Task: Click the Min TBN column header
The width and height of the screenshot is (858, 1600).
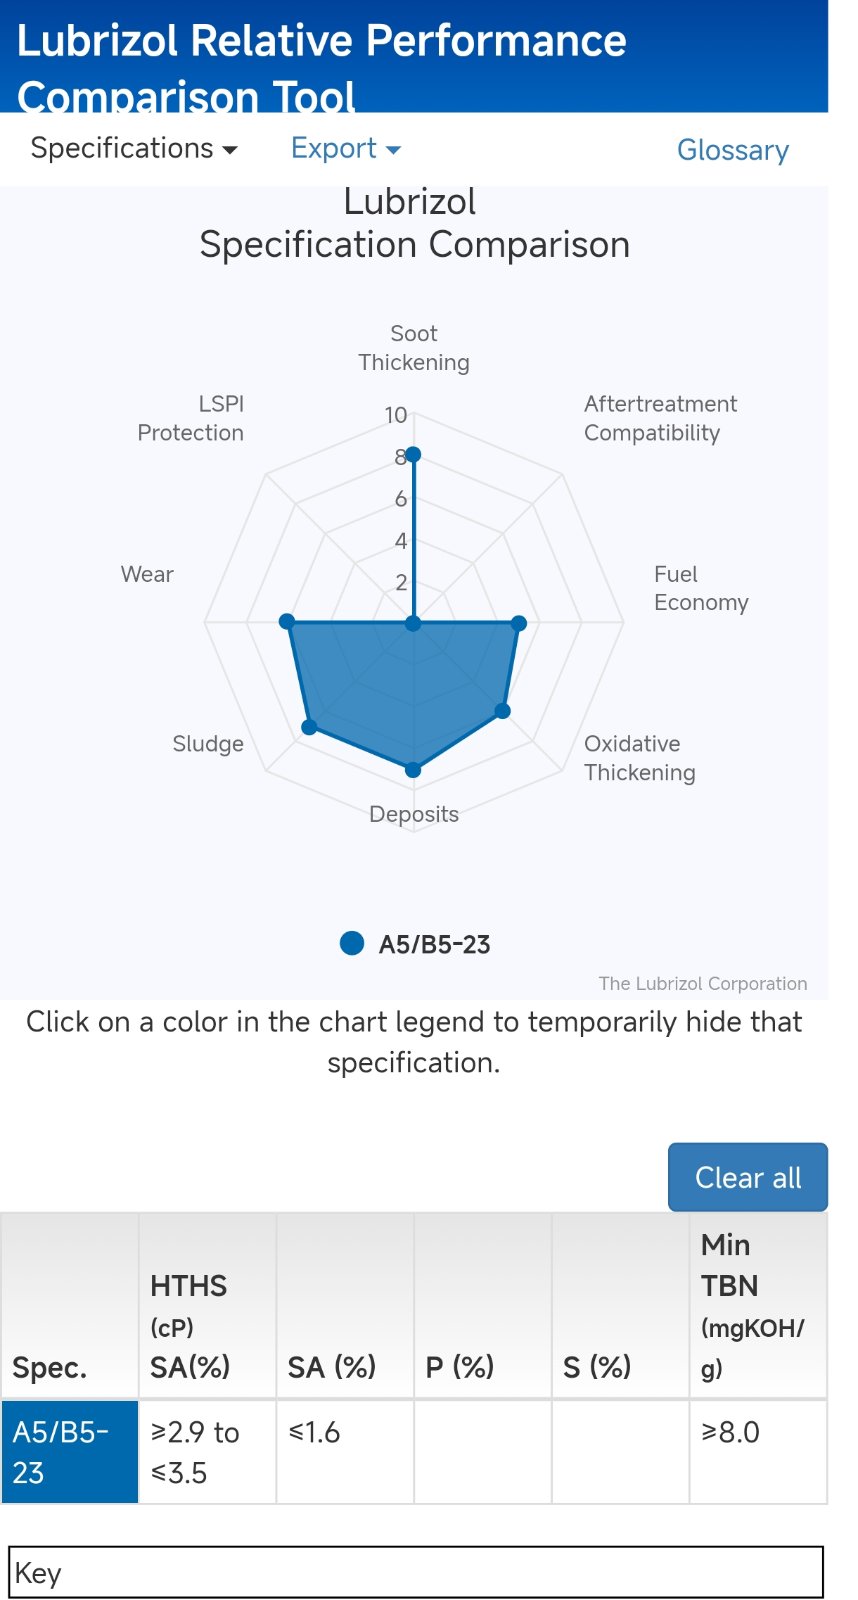Action: tap(758, 1306)
